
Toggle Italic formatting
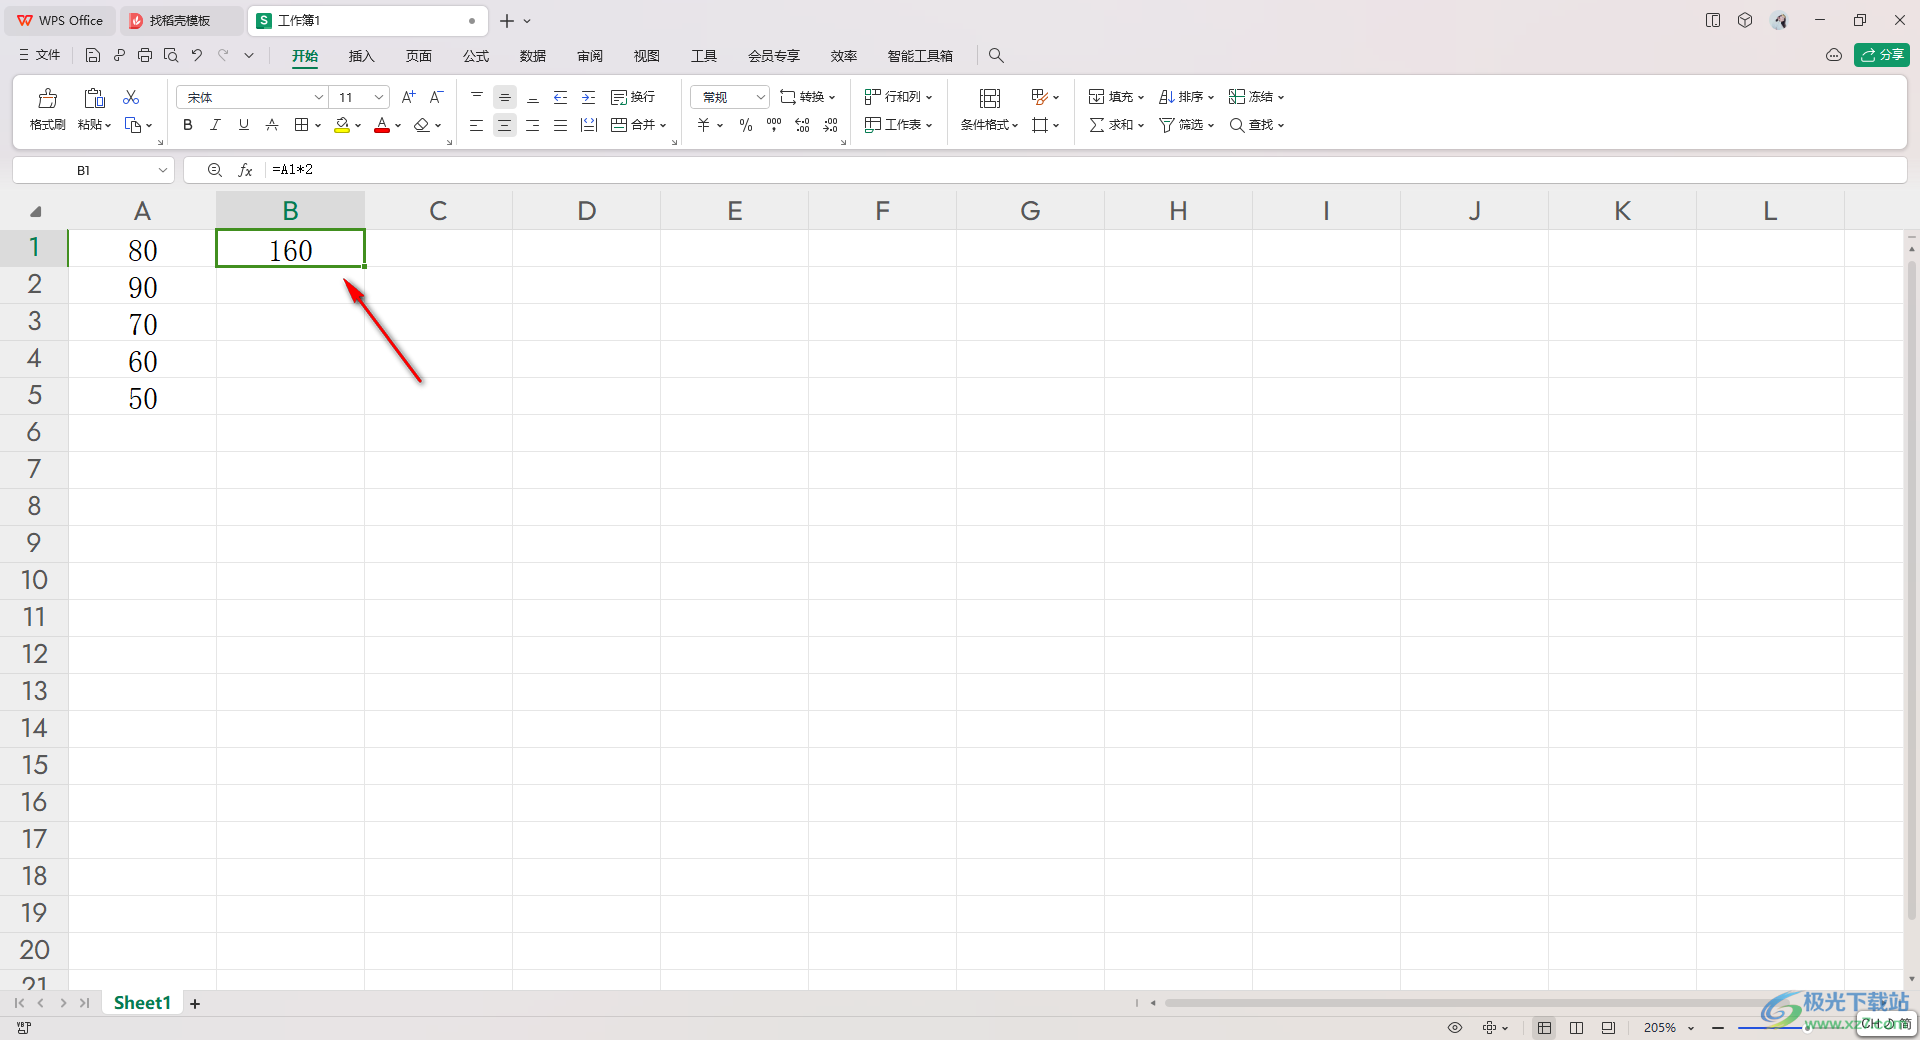click(x=215, y=125)
